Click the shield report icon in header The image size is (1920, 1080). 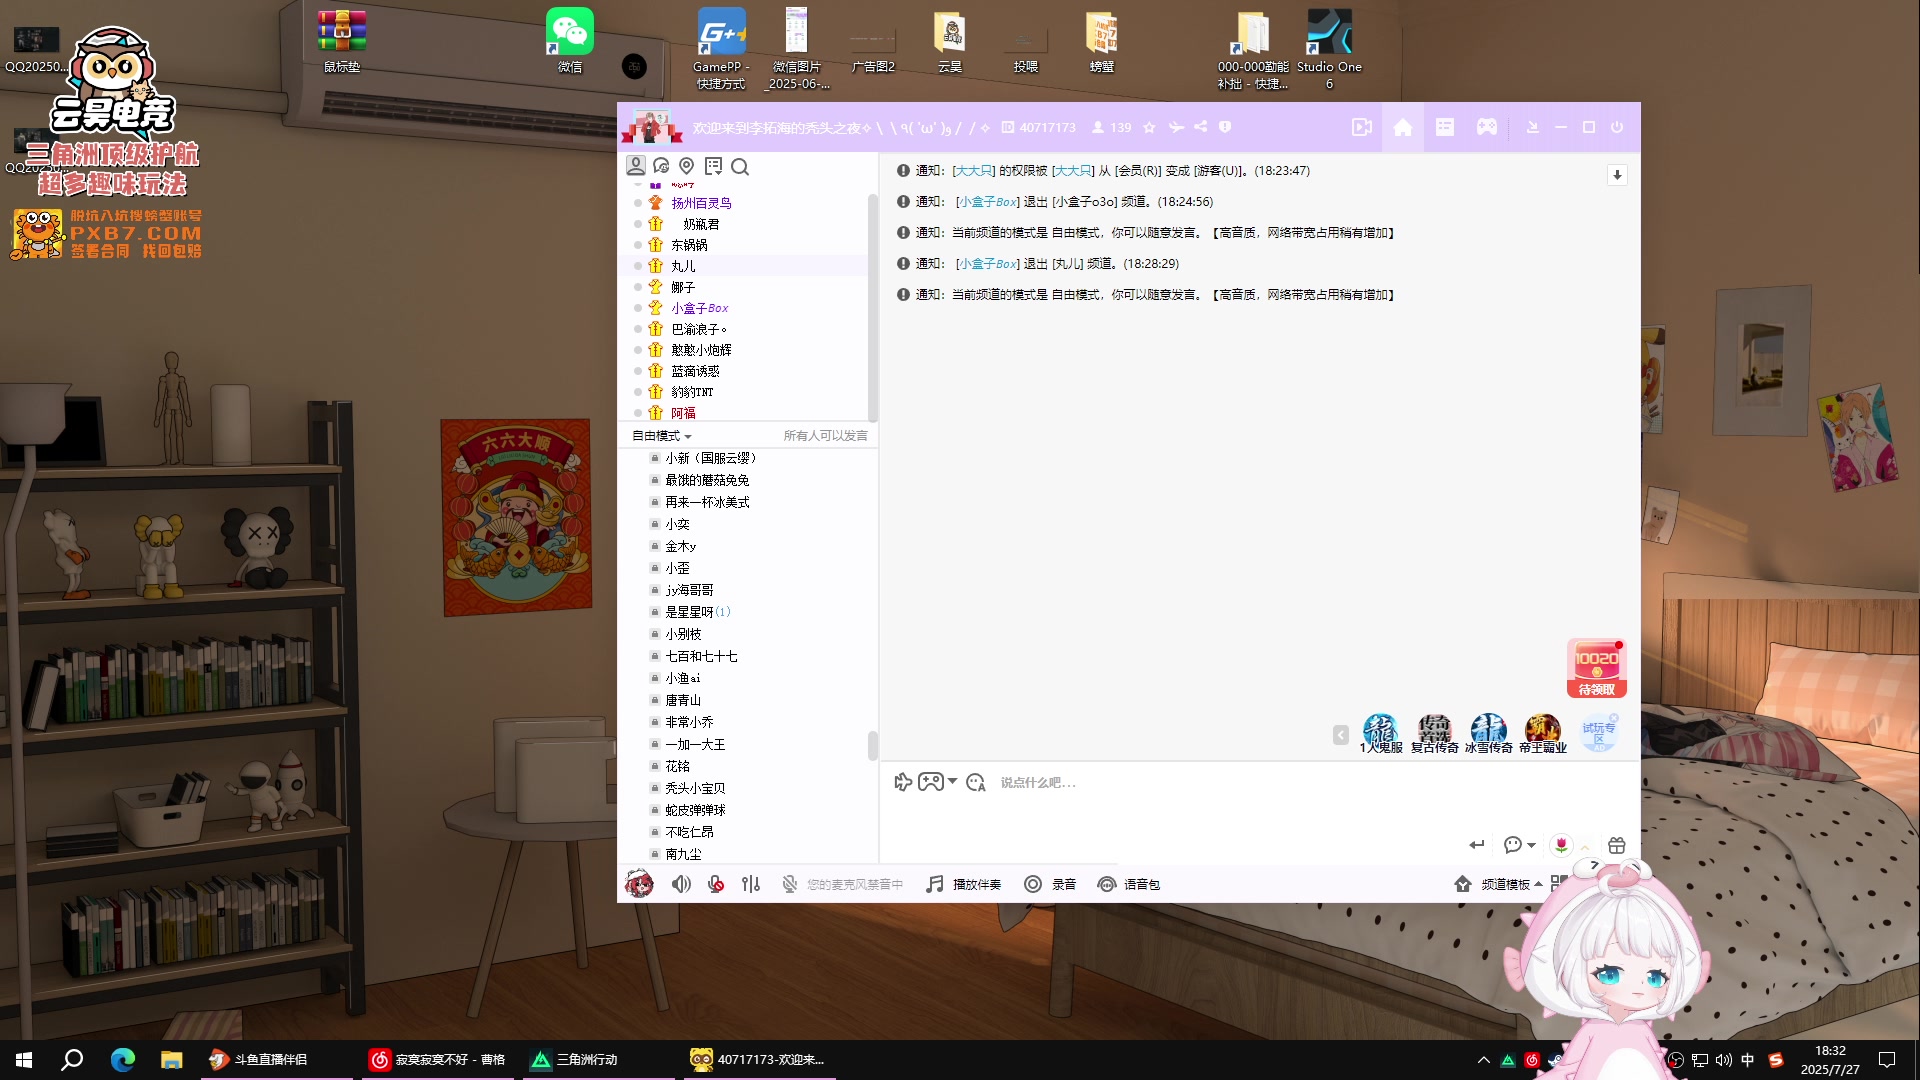1225,127
